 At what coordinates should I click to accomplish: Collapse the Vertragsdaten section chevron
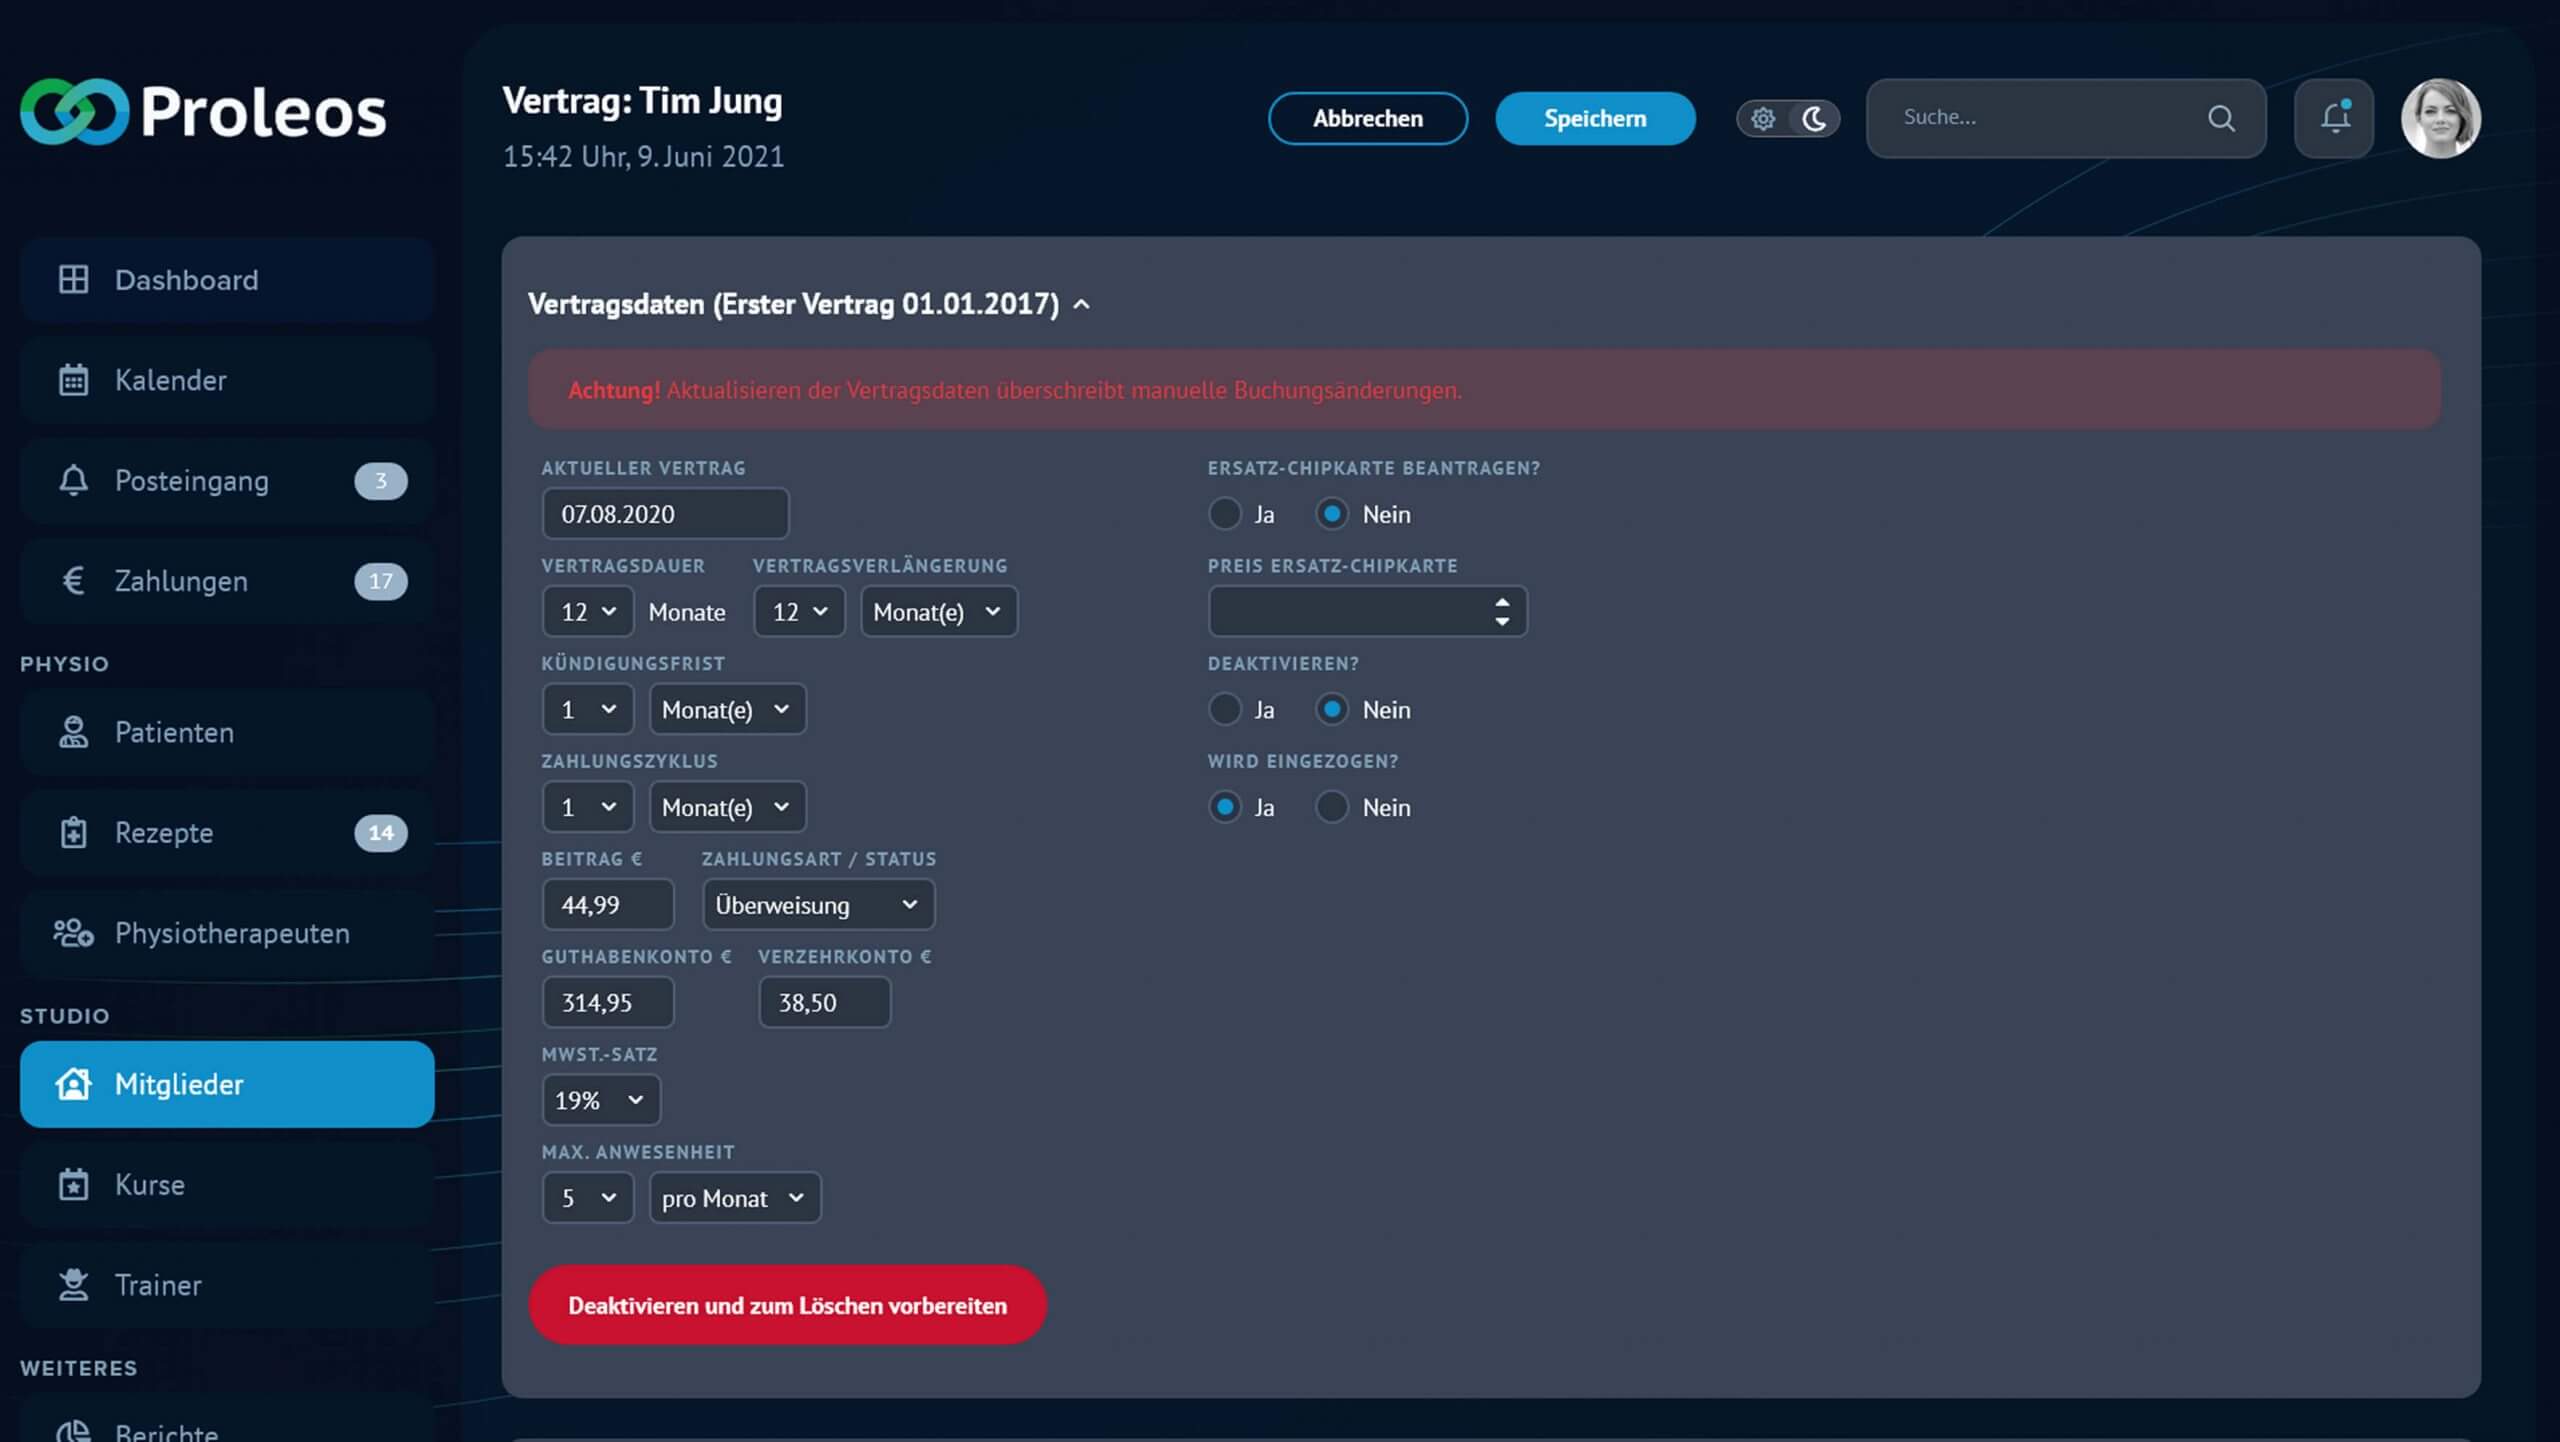click(1081, 304)
